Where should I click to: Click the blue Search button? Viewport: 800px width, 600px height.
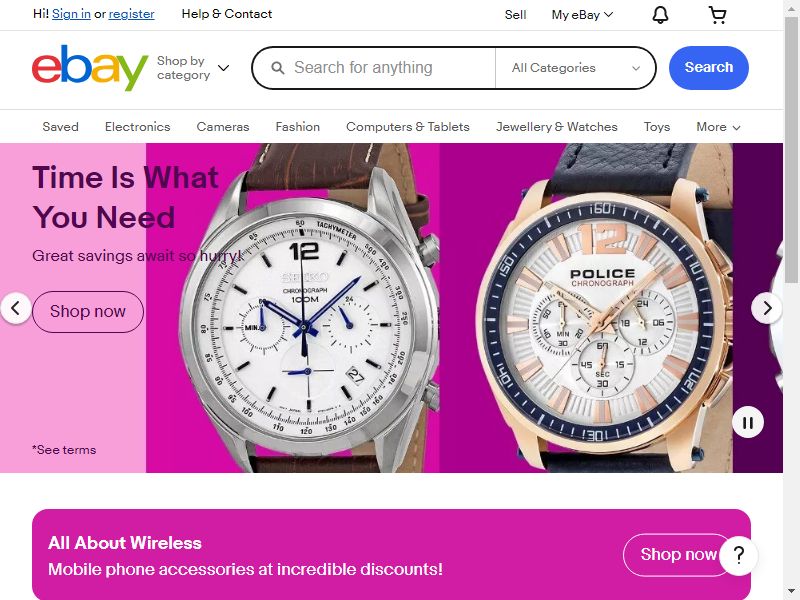point(709,68)
